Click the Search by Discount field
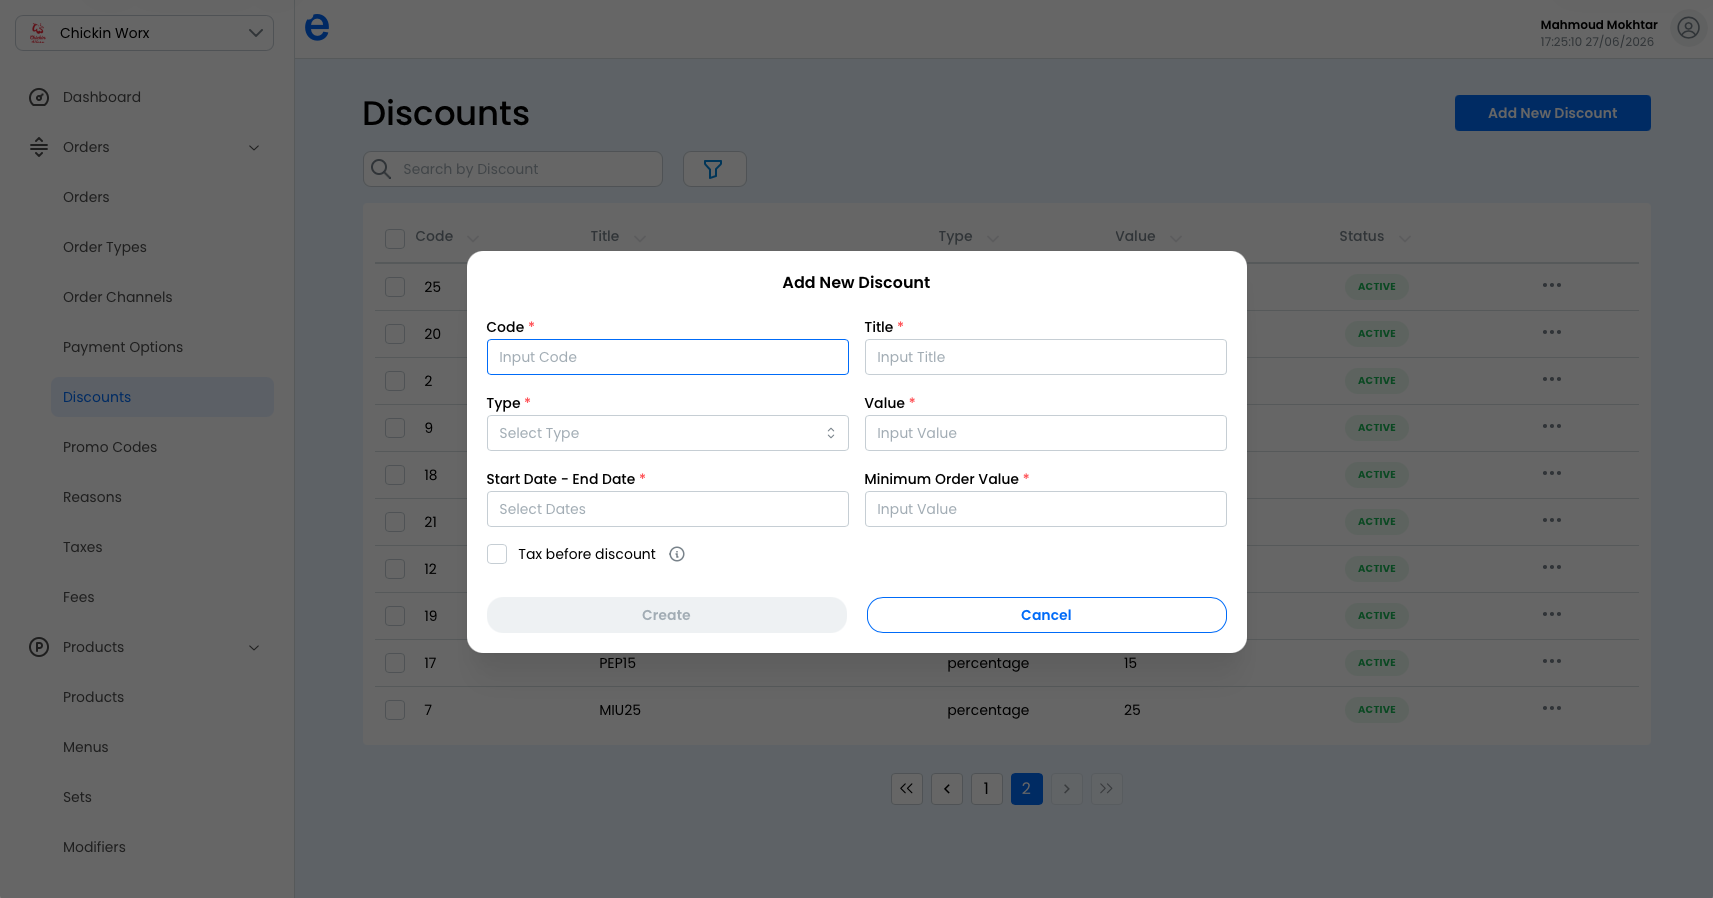1713x898 pixels. coord(513,169)
